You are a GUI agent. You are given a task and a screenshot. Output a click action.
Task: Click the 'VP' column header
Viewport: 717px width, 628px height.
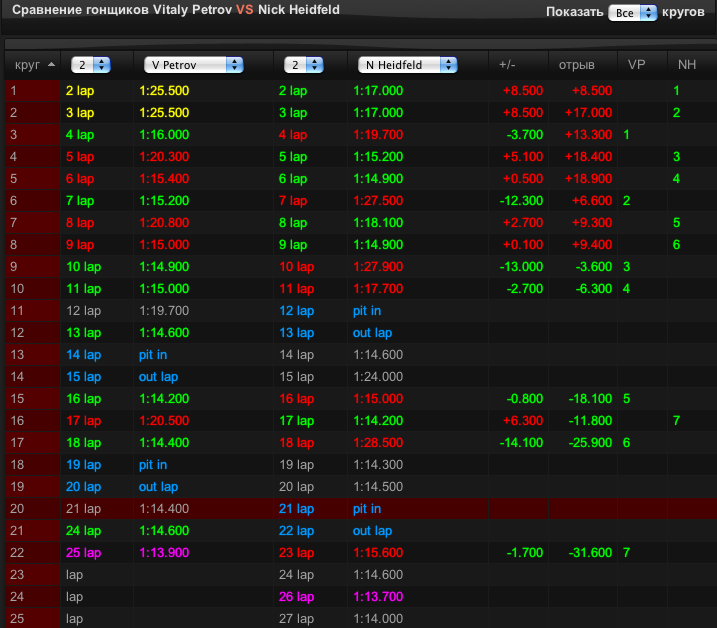tap(636, 64)
